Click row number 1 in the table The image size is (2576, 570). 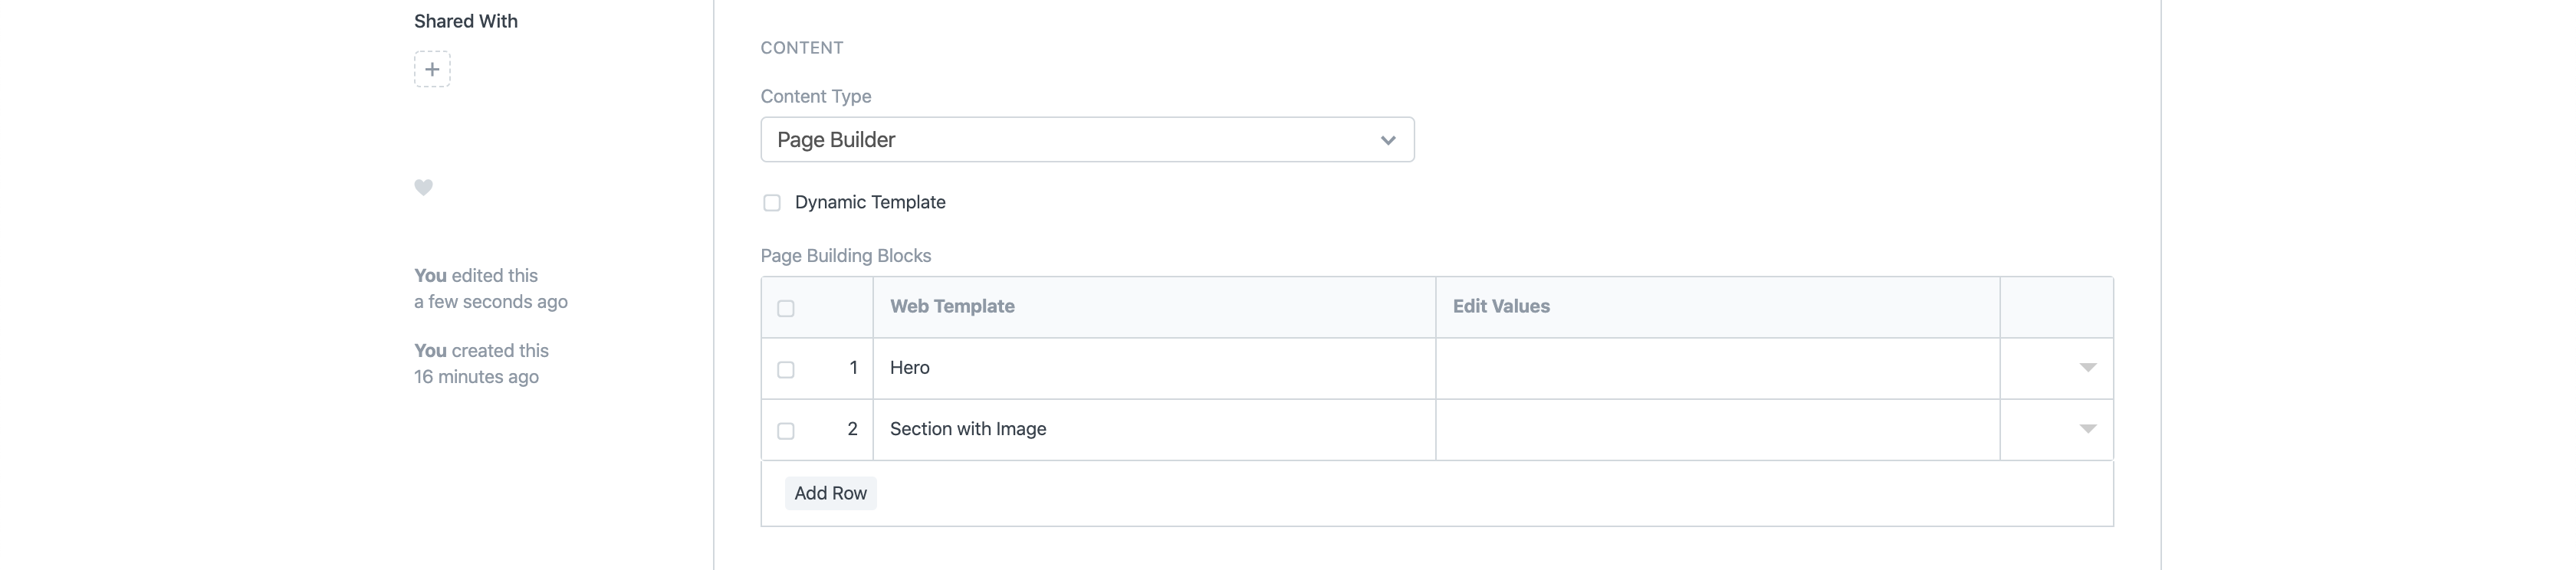pos(853,368)
